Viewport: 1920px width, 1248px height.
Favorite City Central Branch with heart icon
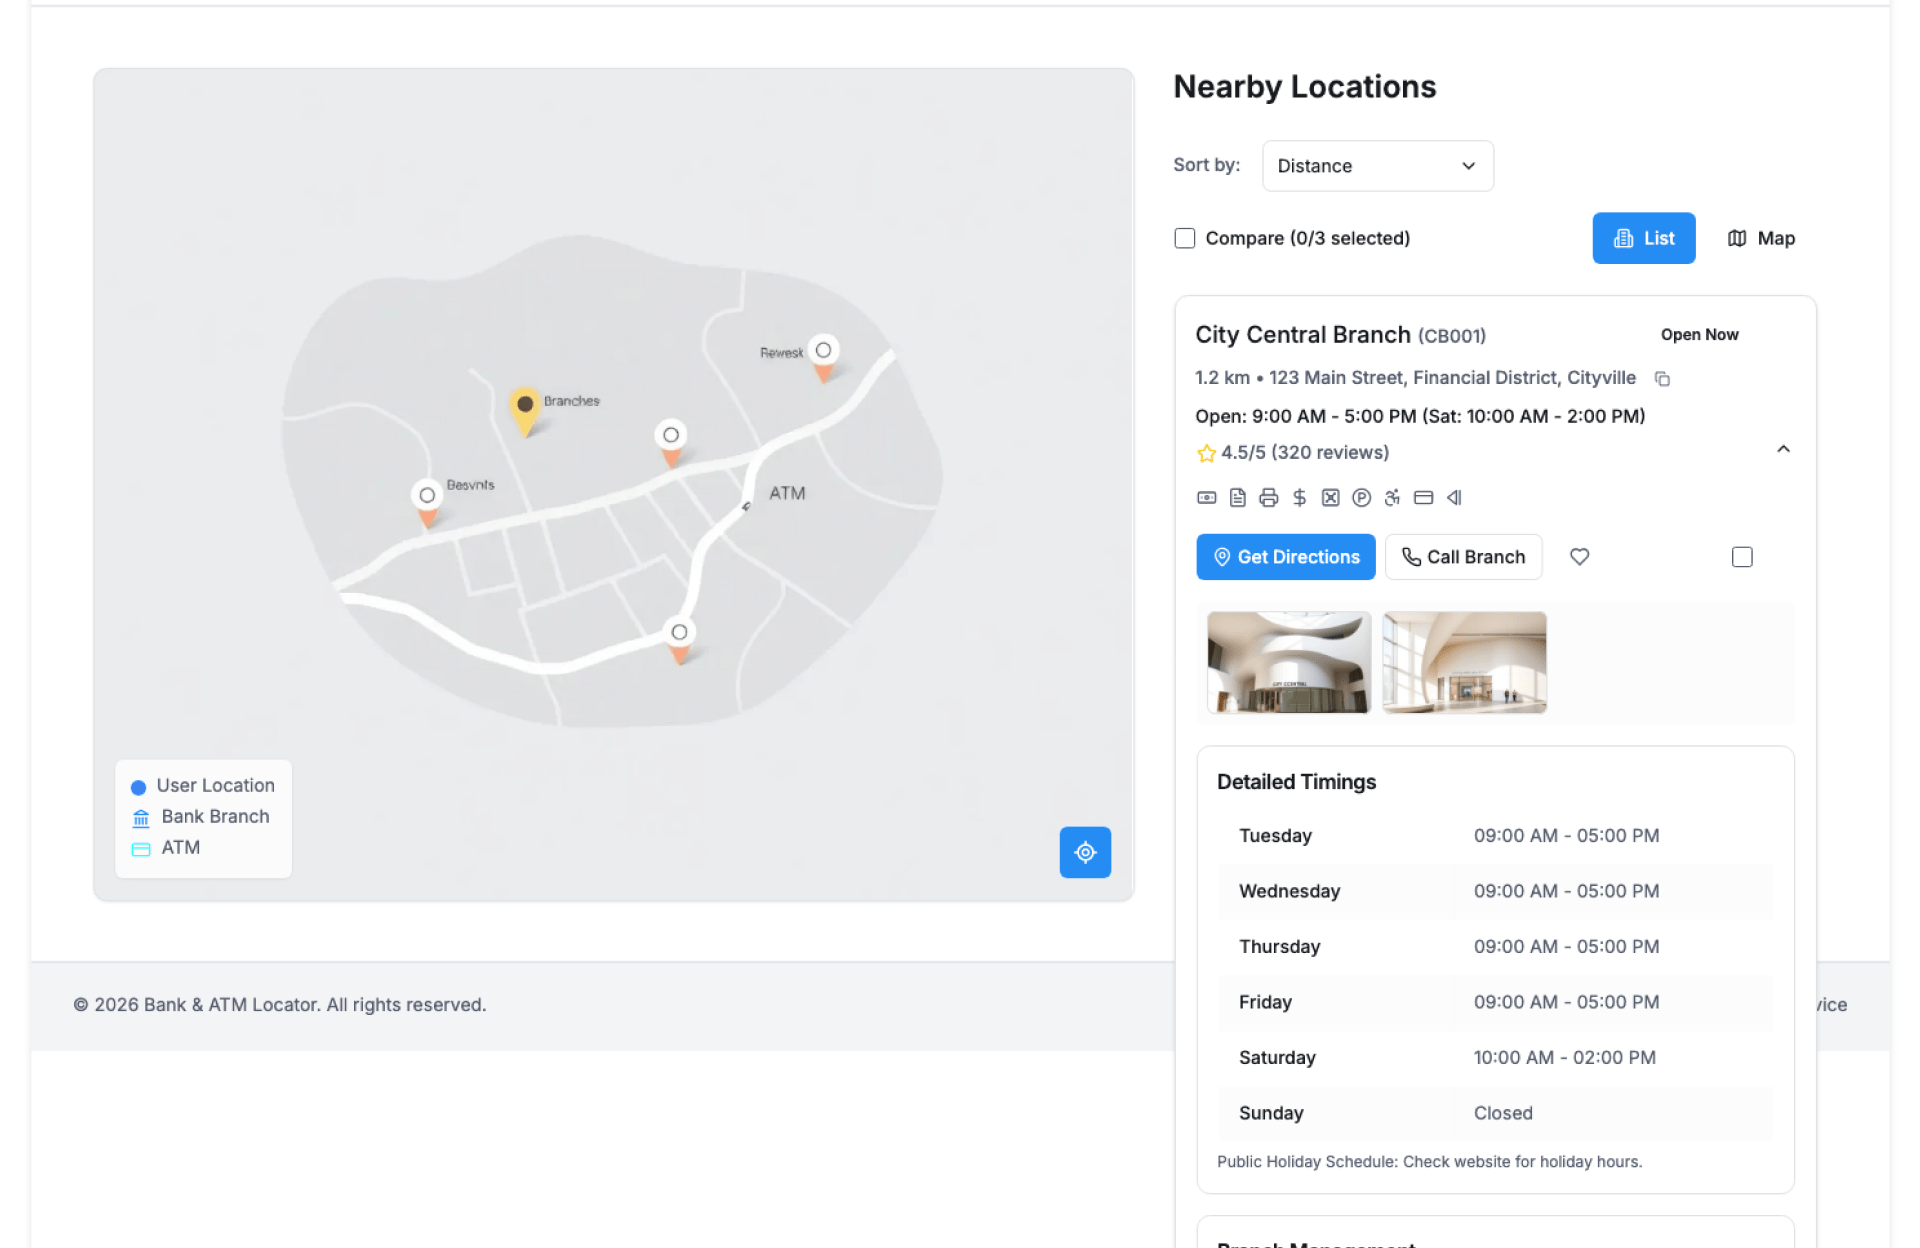click(x=1579, y=557)
